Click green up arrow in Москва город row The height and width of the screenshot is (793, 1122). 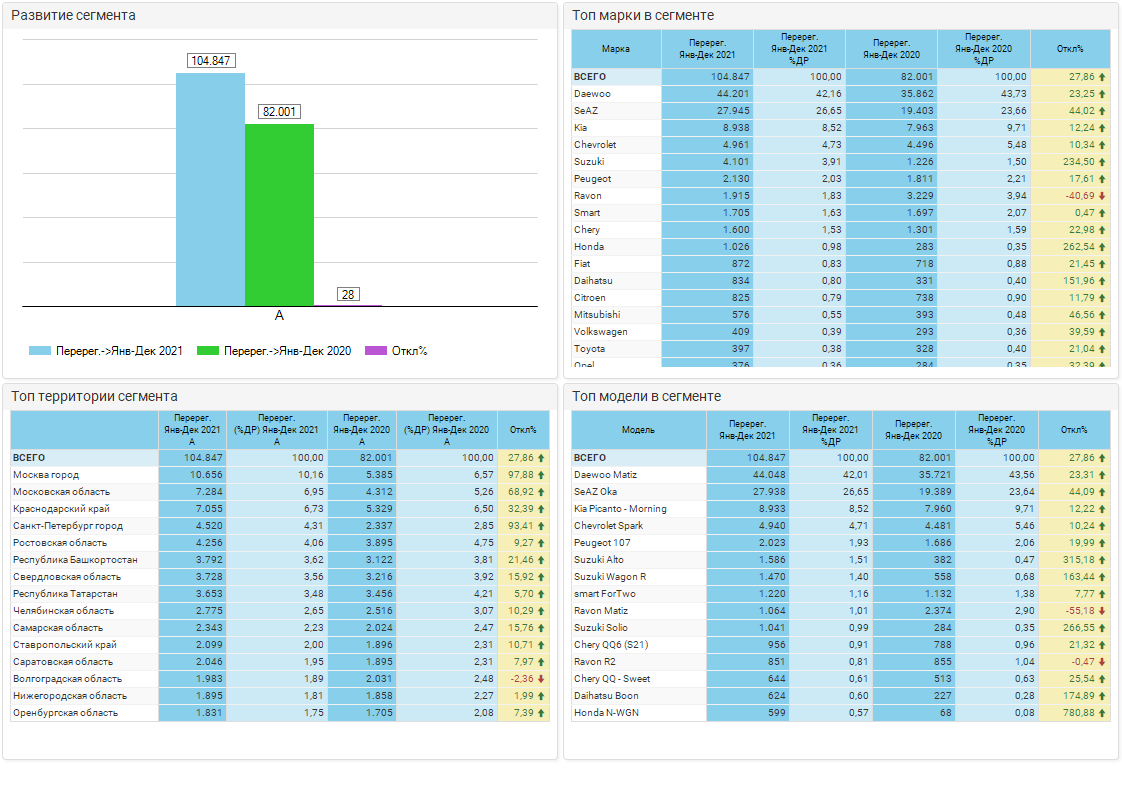(x=541, y=475)
